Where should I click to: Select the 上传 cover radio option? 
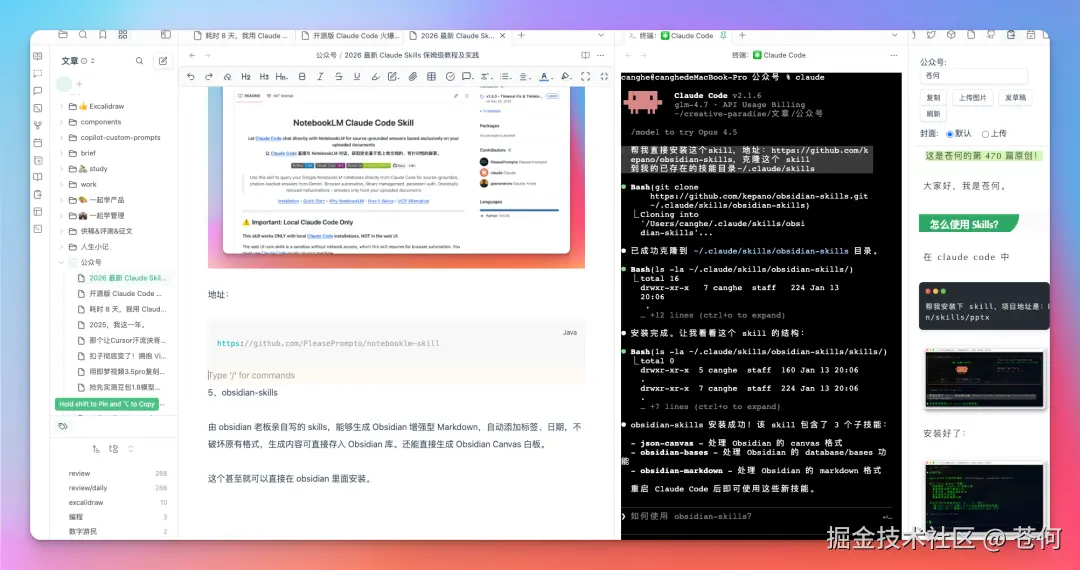(985, 134)
